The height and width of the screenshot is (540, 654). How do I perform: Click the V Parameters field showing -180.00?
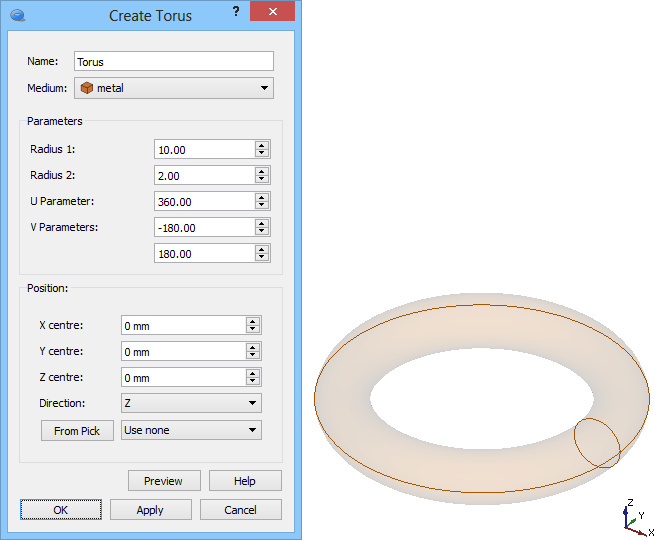204,227
